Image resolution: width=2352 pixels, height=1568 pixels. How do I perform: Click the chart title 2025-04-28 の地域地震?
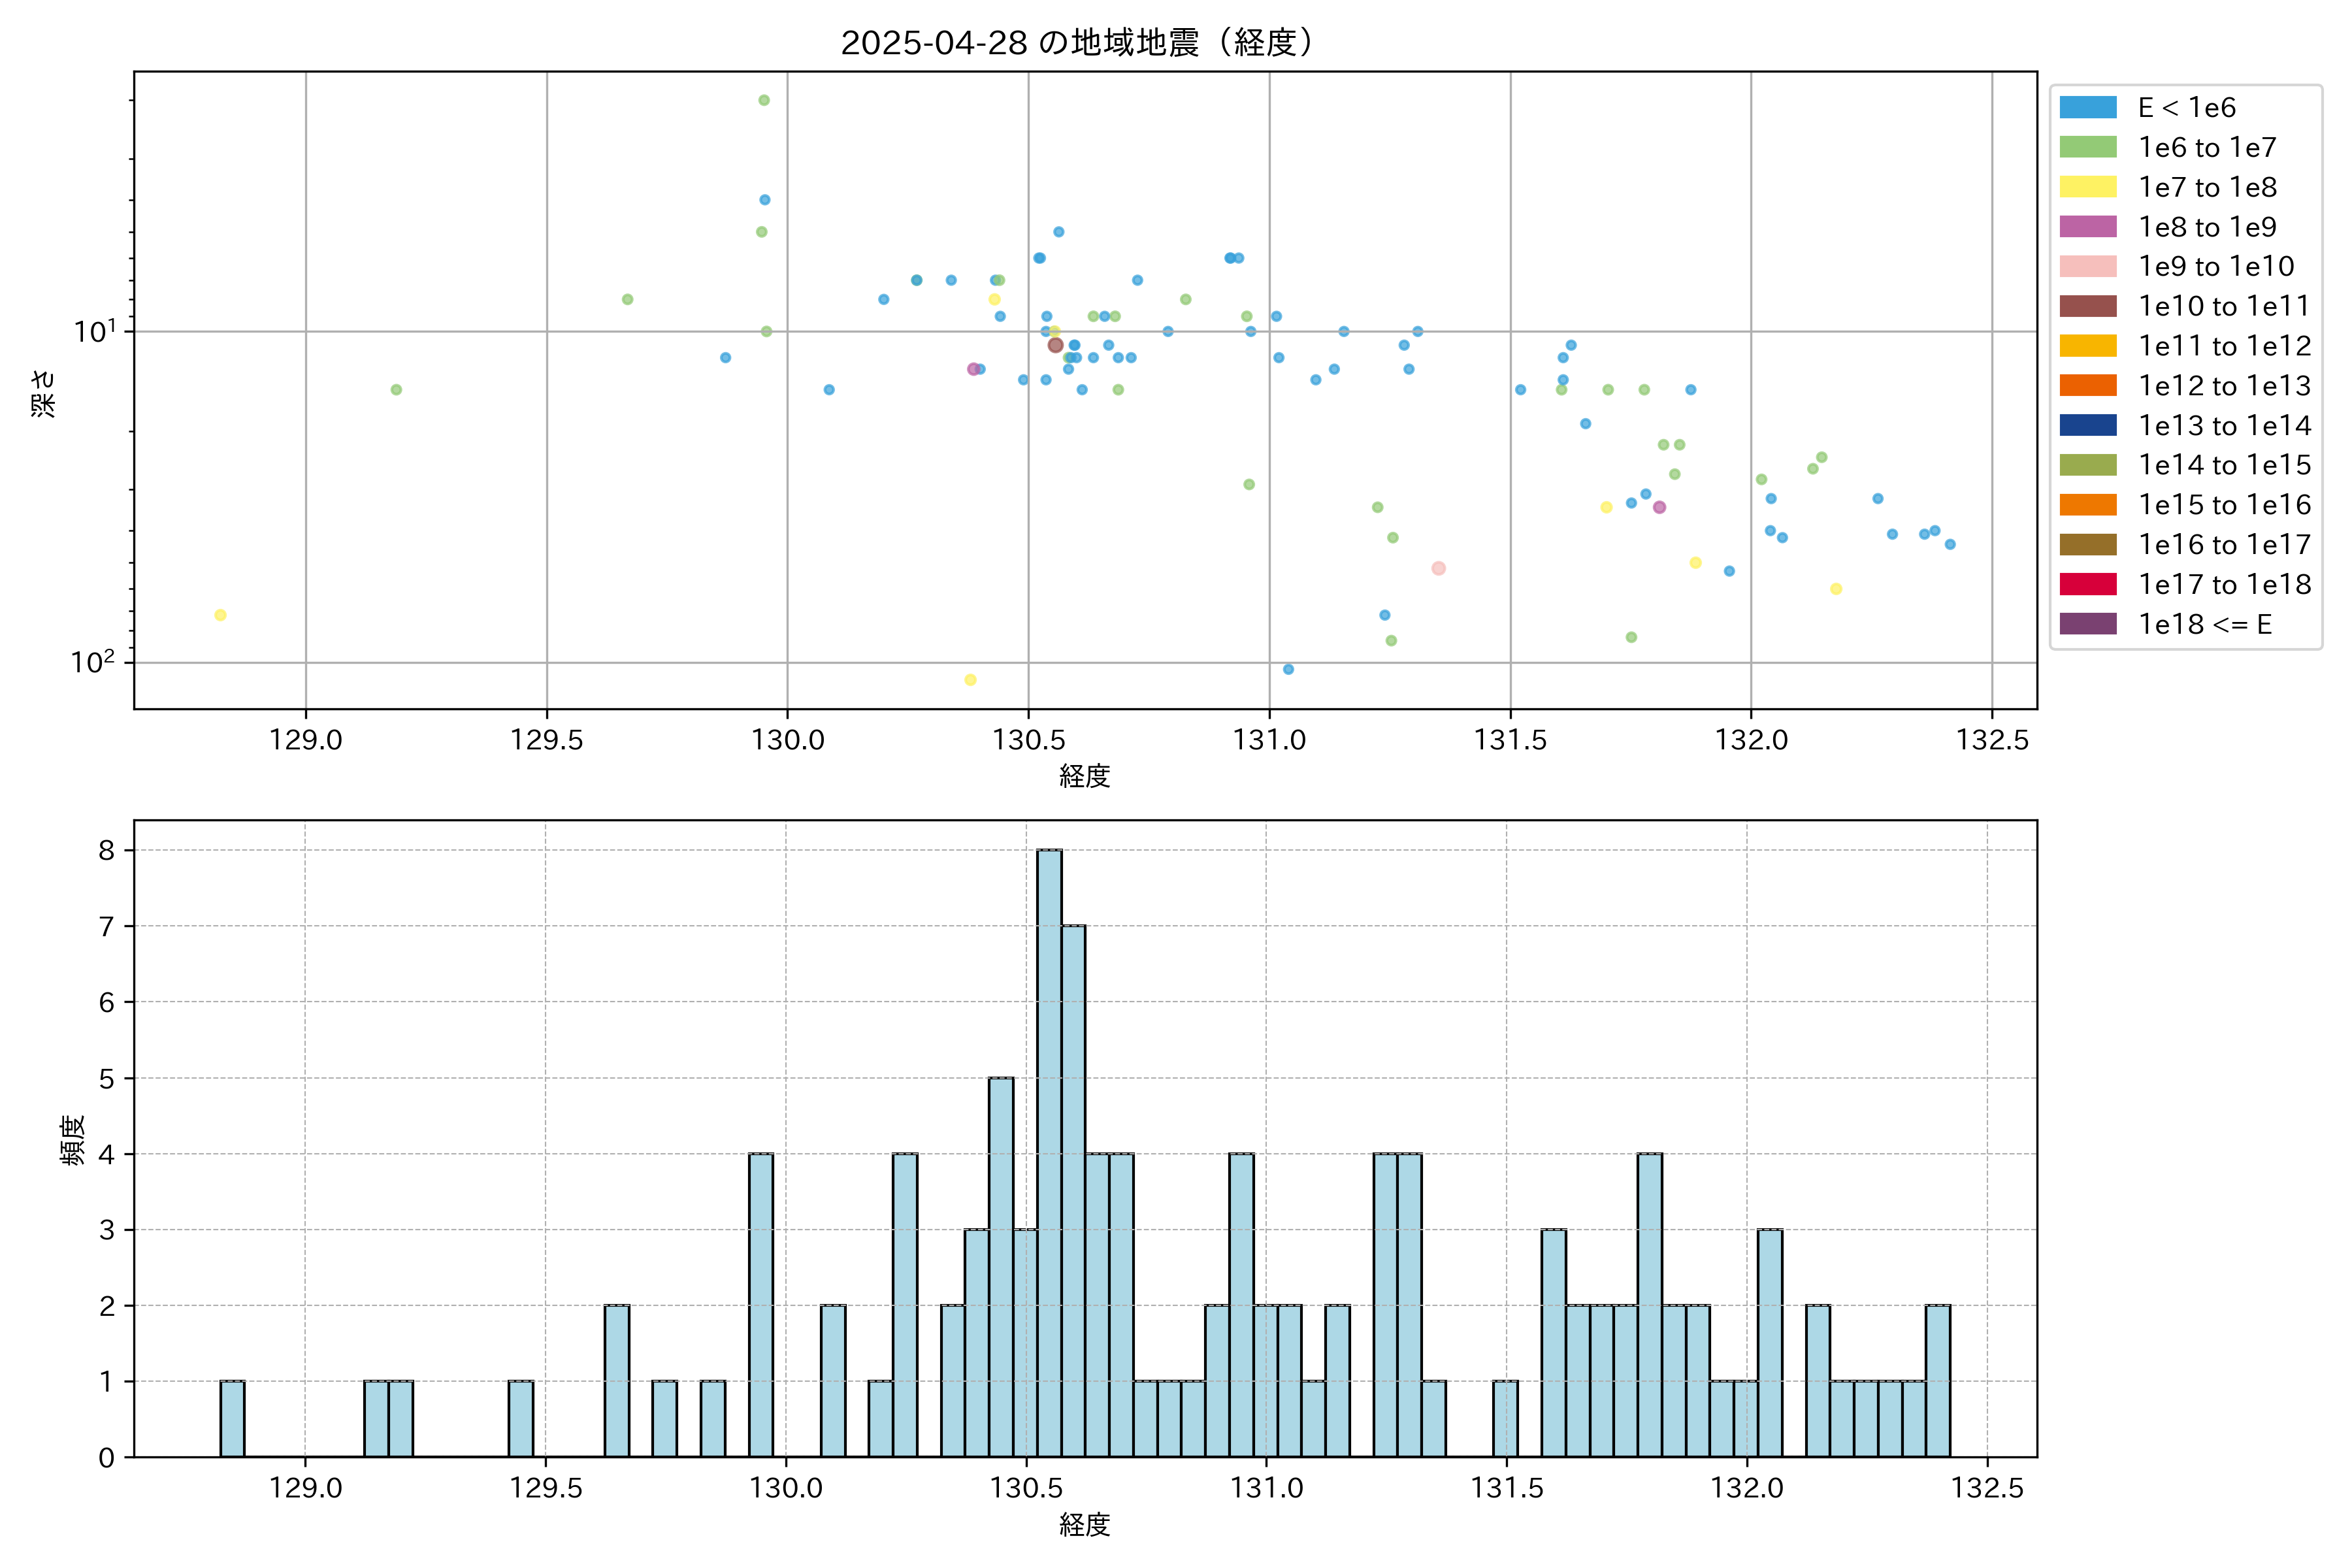(1076, 43)
